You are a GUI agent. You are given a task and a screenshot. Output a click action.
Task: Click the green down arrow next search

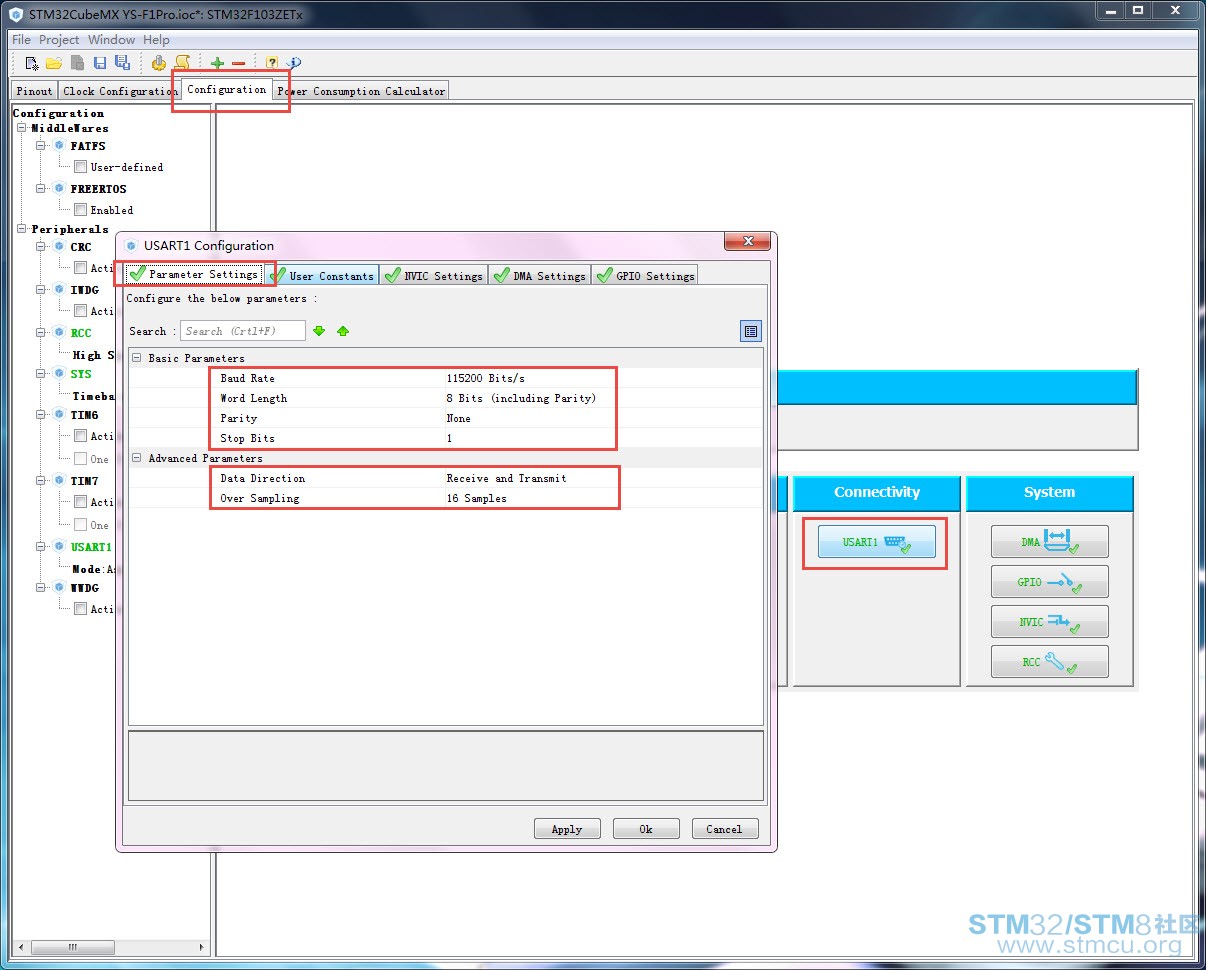pyautogui.click(x=319, y=331)
